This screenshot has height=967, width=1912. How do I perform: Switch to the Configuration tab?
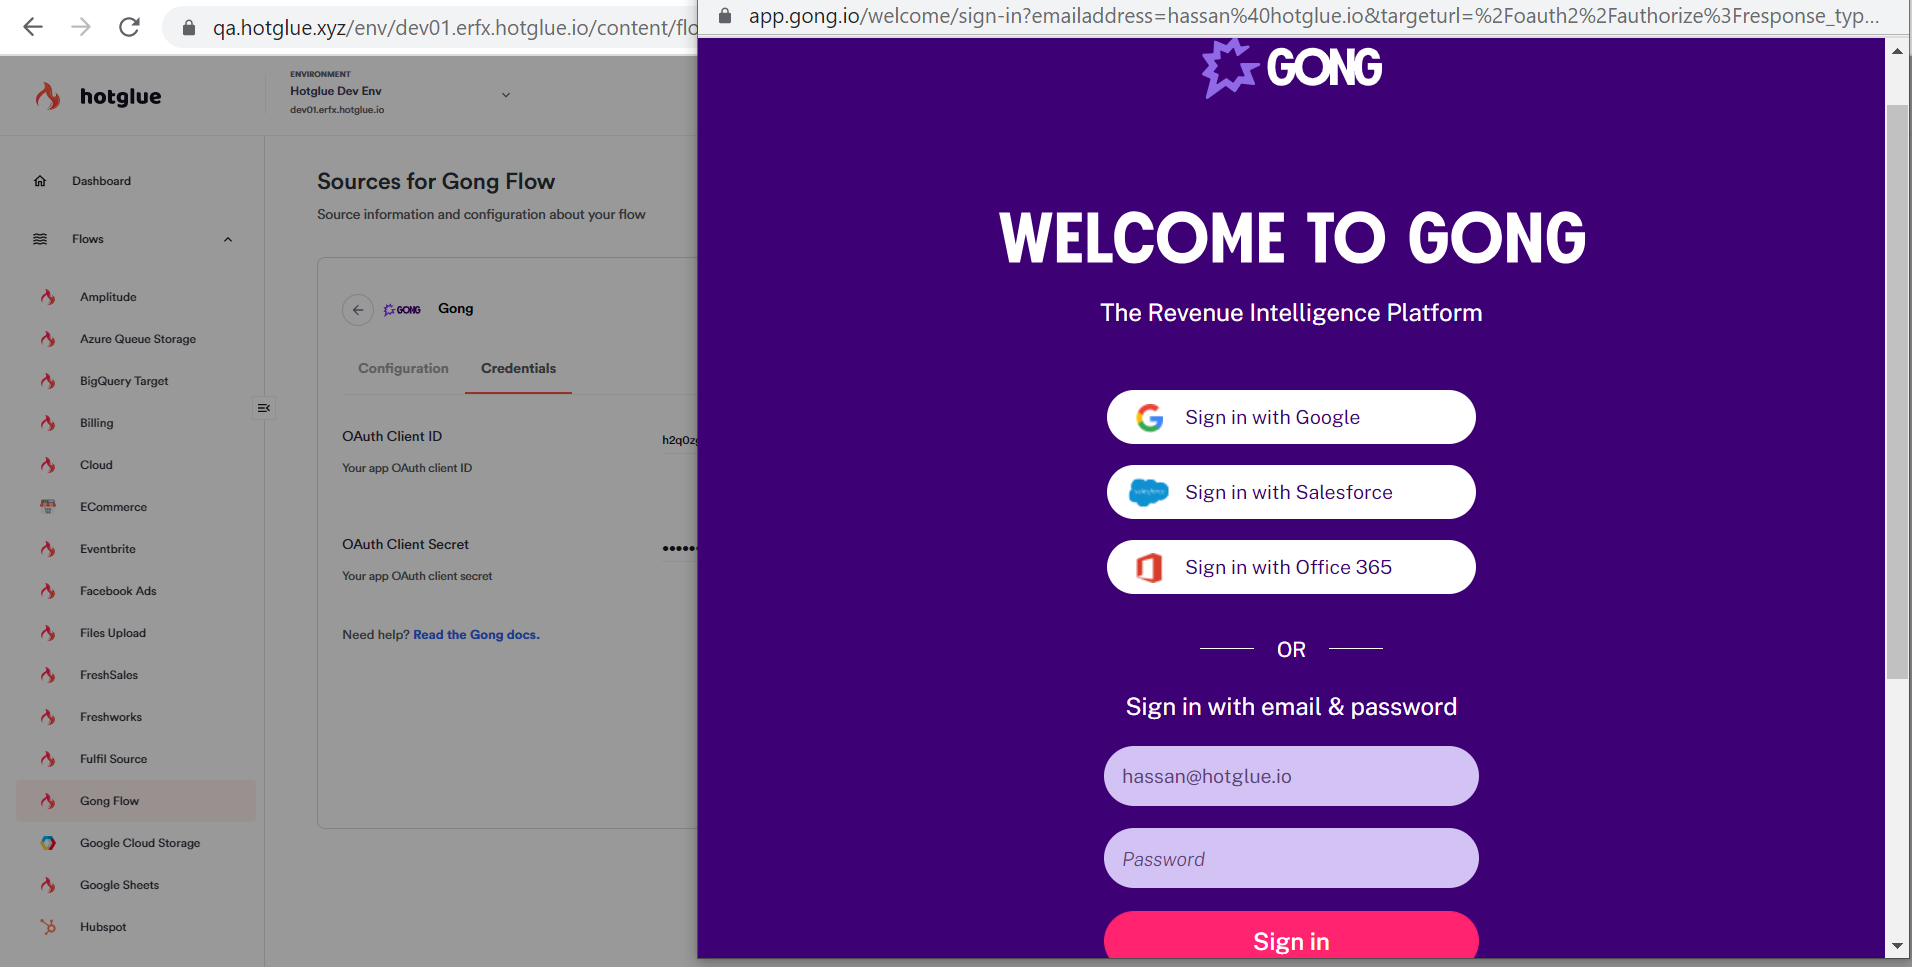tap(403, 368)
